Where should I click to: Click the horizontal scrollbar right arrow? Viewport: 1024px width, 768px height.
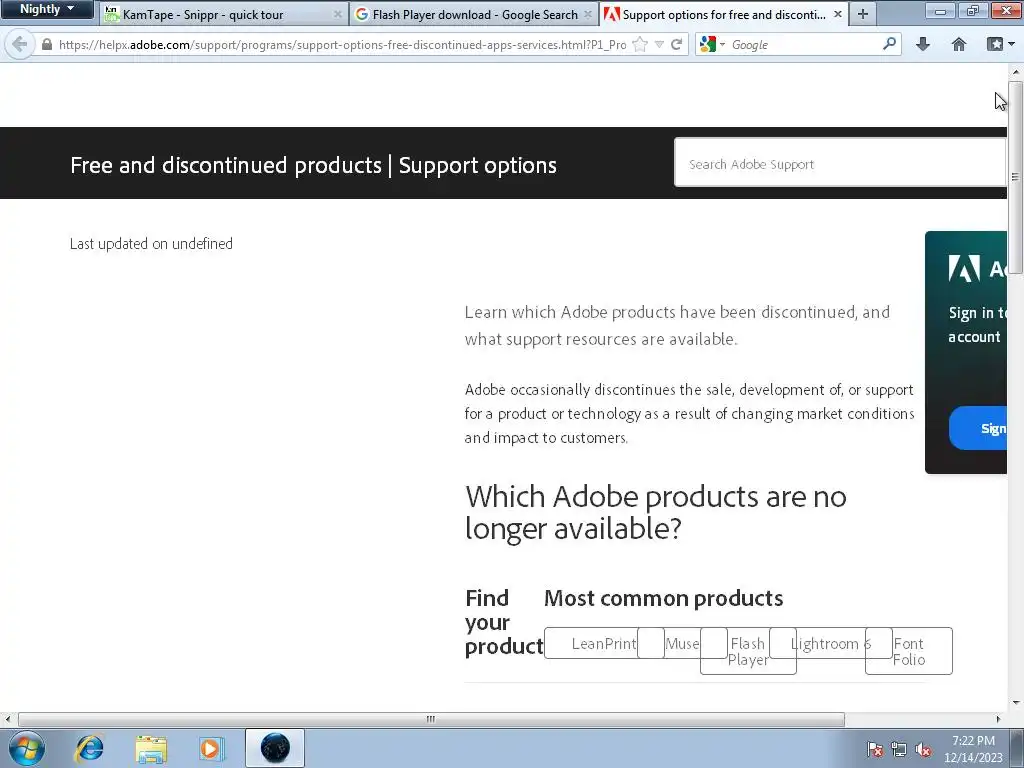(998, 719)
